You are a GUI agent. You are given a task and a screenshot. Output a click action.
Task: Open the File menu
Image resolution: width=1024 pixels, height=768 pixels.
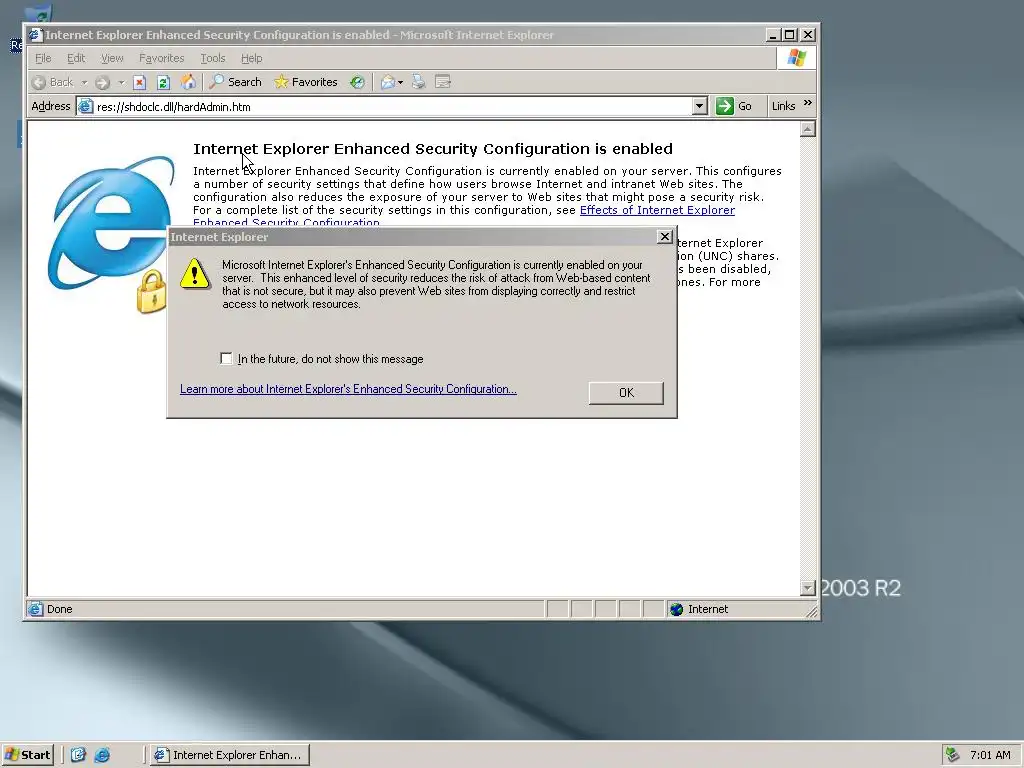click(43, 58)
